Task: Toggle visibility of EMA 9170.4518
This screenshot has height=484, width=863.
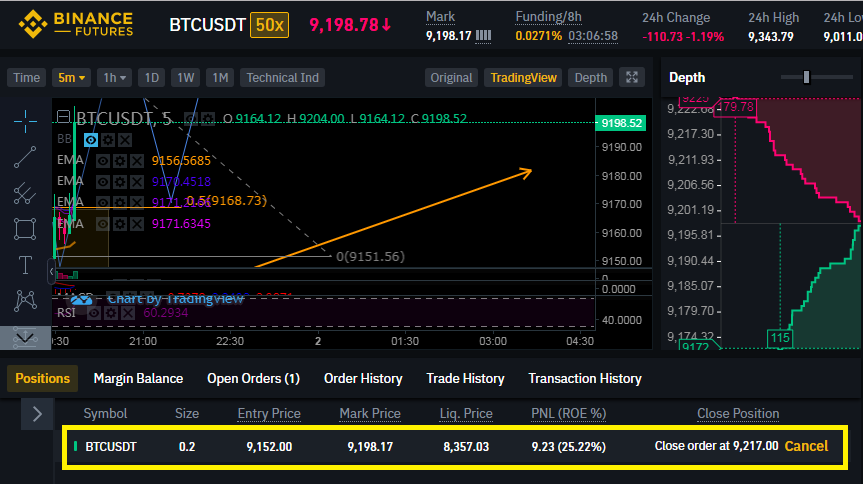Action: pyautogui.click(x=102, y=182)
